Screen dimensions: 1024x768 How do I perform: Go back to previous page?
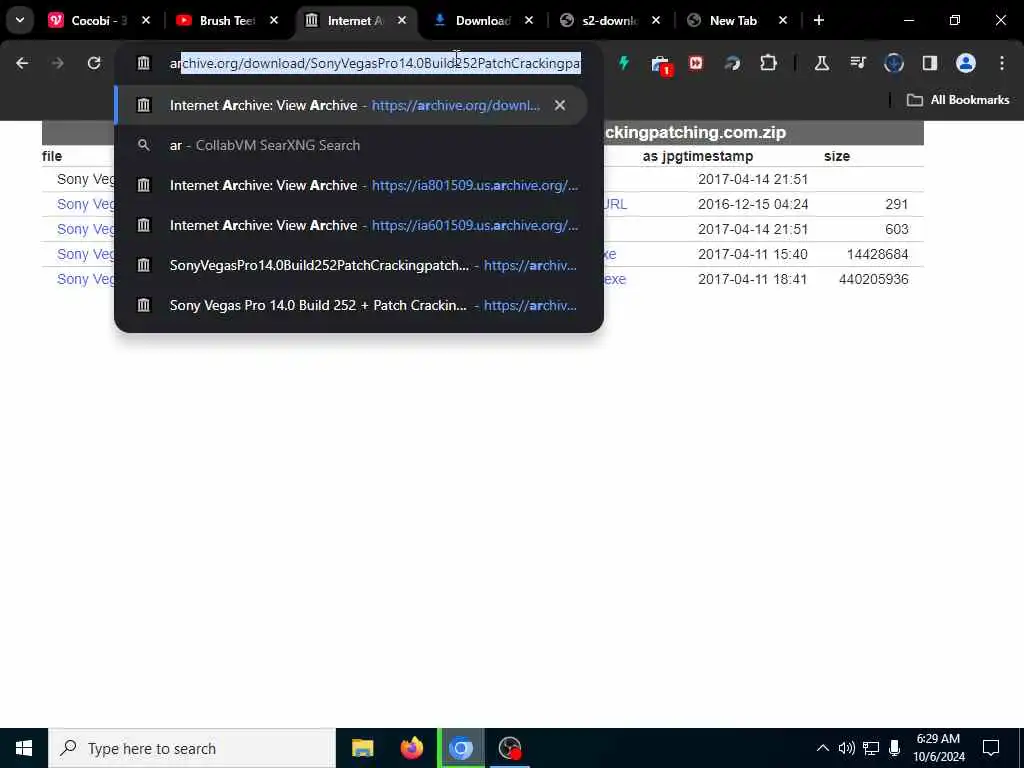click(22, 63)
